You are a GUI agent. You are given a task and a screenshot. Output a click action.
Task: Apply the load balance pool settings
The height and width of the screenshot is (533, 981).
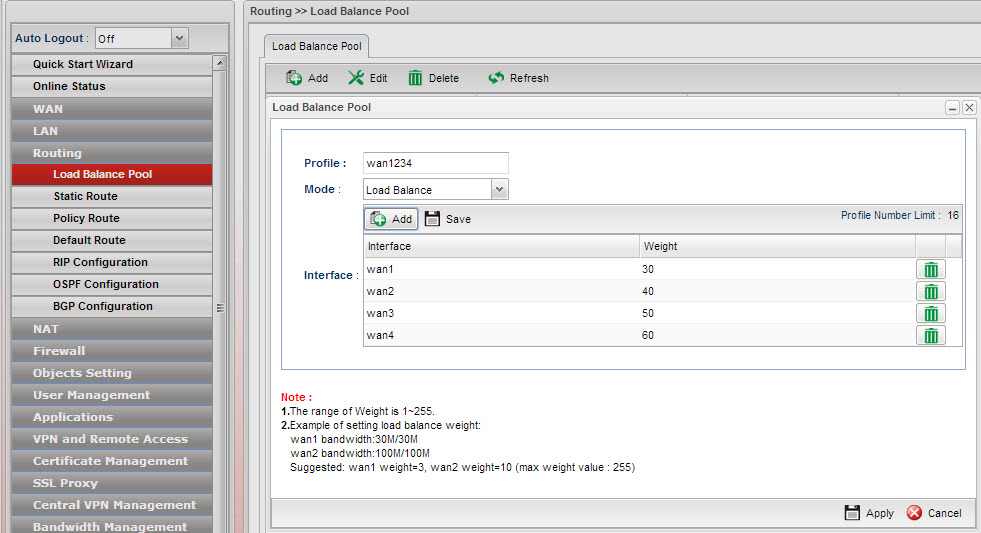[869, 513]
